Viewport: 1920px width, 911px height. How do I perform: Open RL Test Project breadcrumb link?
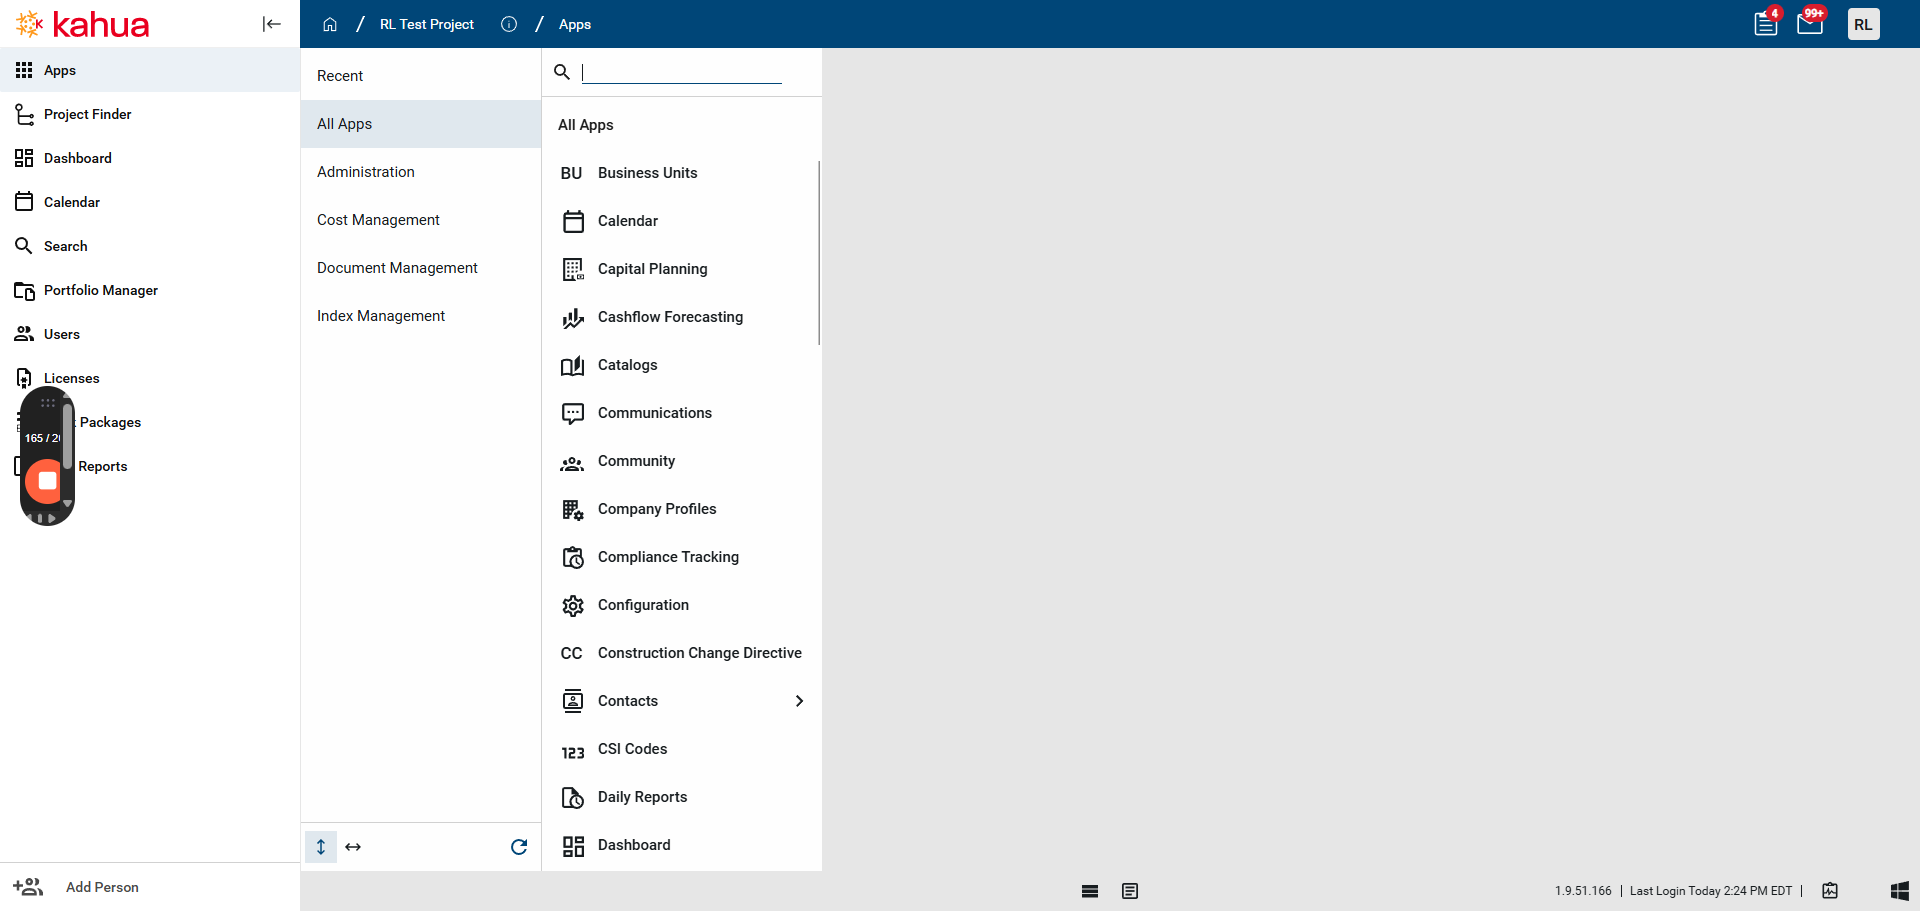click(x=427, y=24)
